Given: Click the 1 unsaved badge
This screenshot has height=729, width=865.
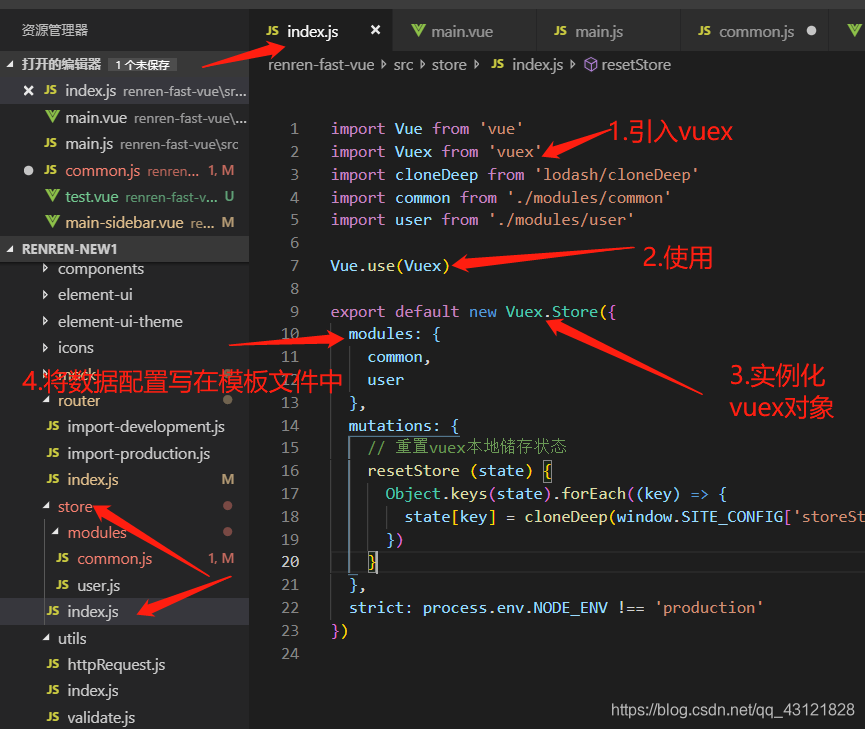Looking at the screenshot, I should coord(142,65).
